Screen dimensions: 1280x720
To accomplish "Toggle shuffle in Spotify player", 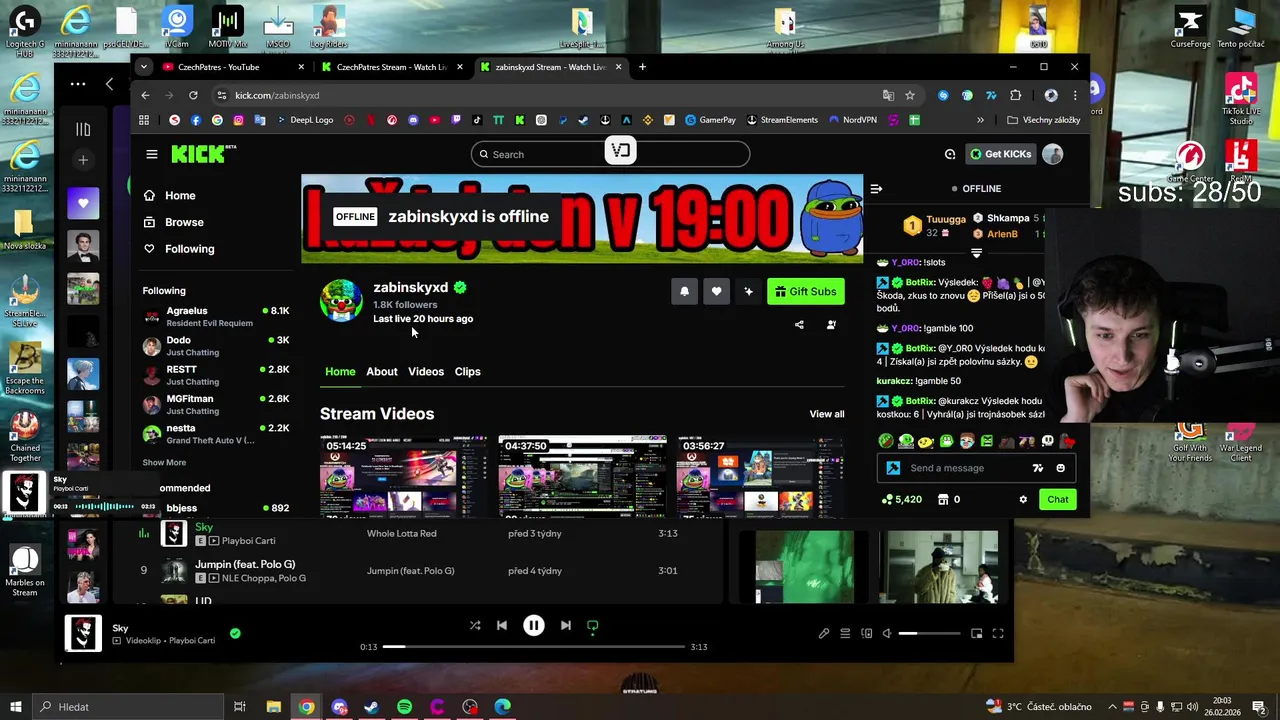I will [475, 626].
